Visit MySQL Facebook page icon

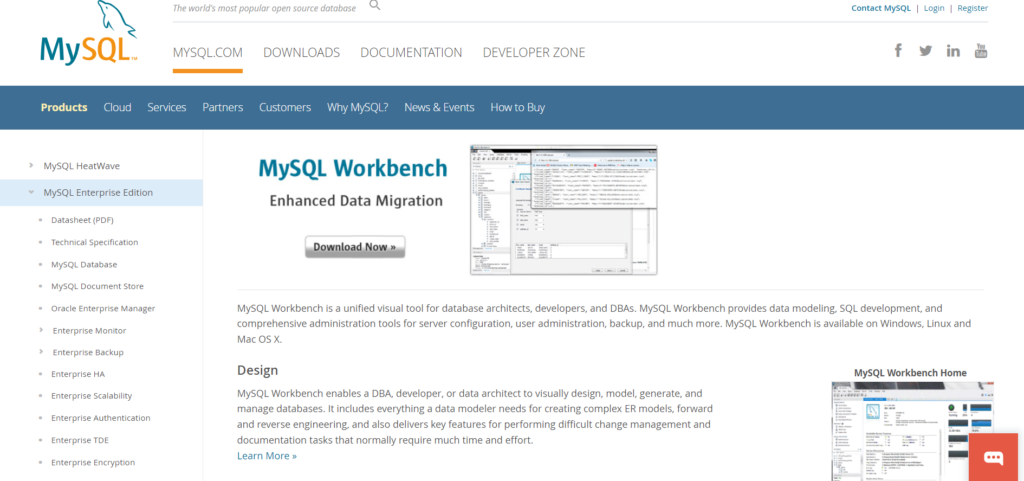pyautogui.click(x=899, y=50)
